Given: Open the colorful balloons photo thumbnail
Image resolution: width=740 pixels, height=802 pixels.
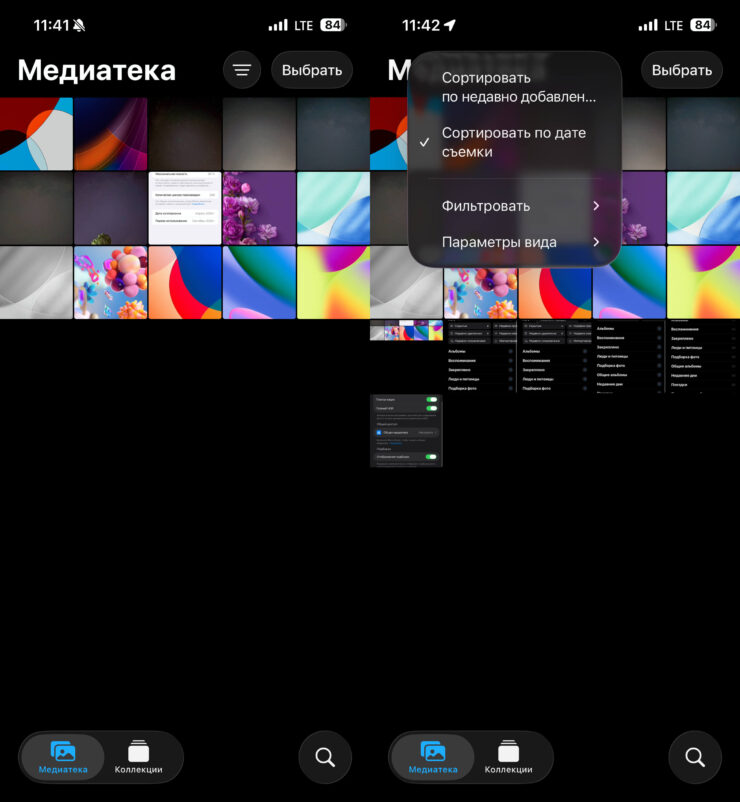Looking at the screenshot, I should (110, 282).
